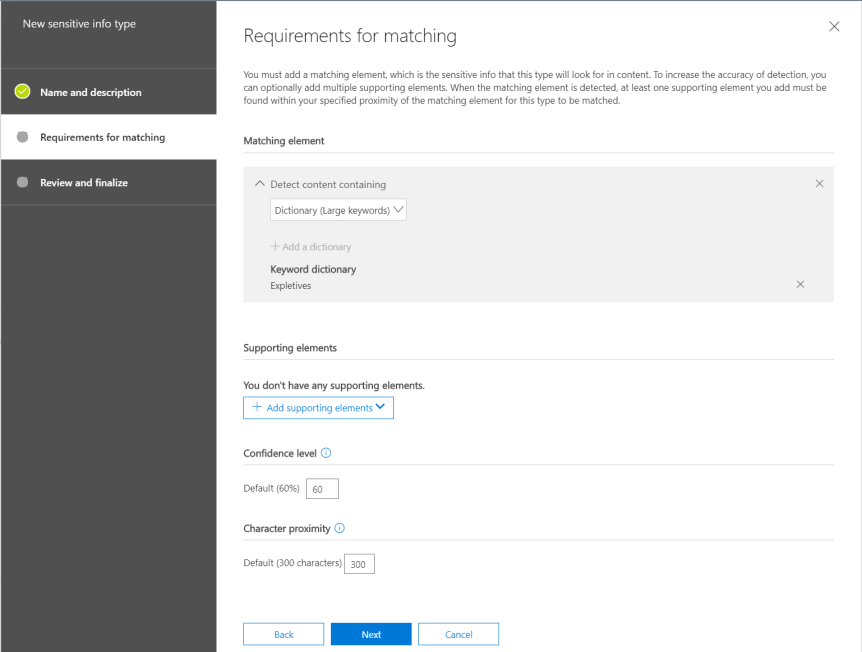This screenshot has width=862, height=652.
Task: Select the Requirements for matching step
Action: tap(102, 137)
